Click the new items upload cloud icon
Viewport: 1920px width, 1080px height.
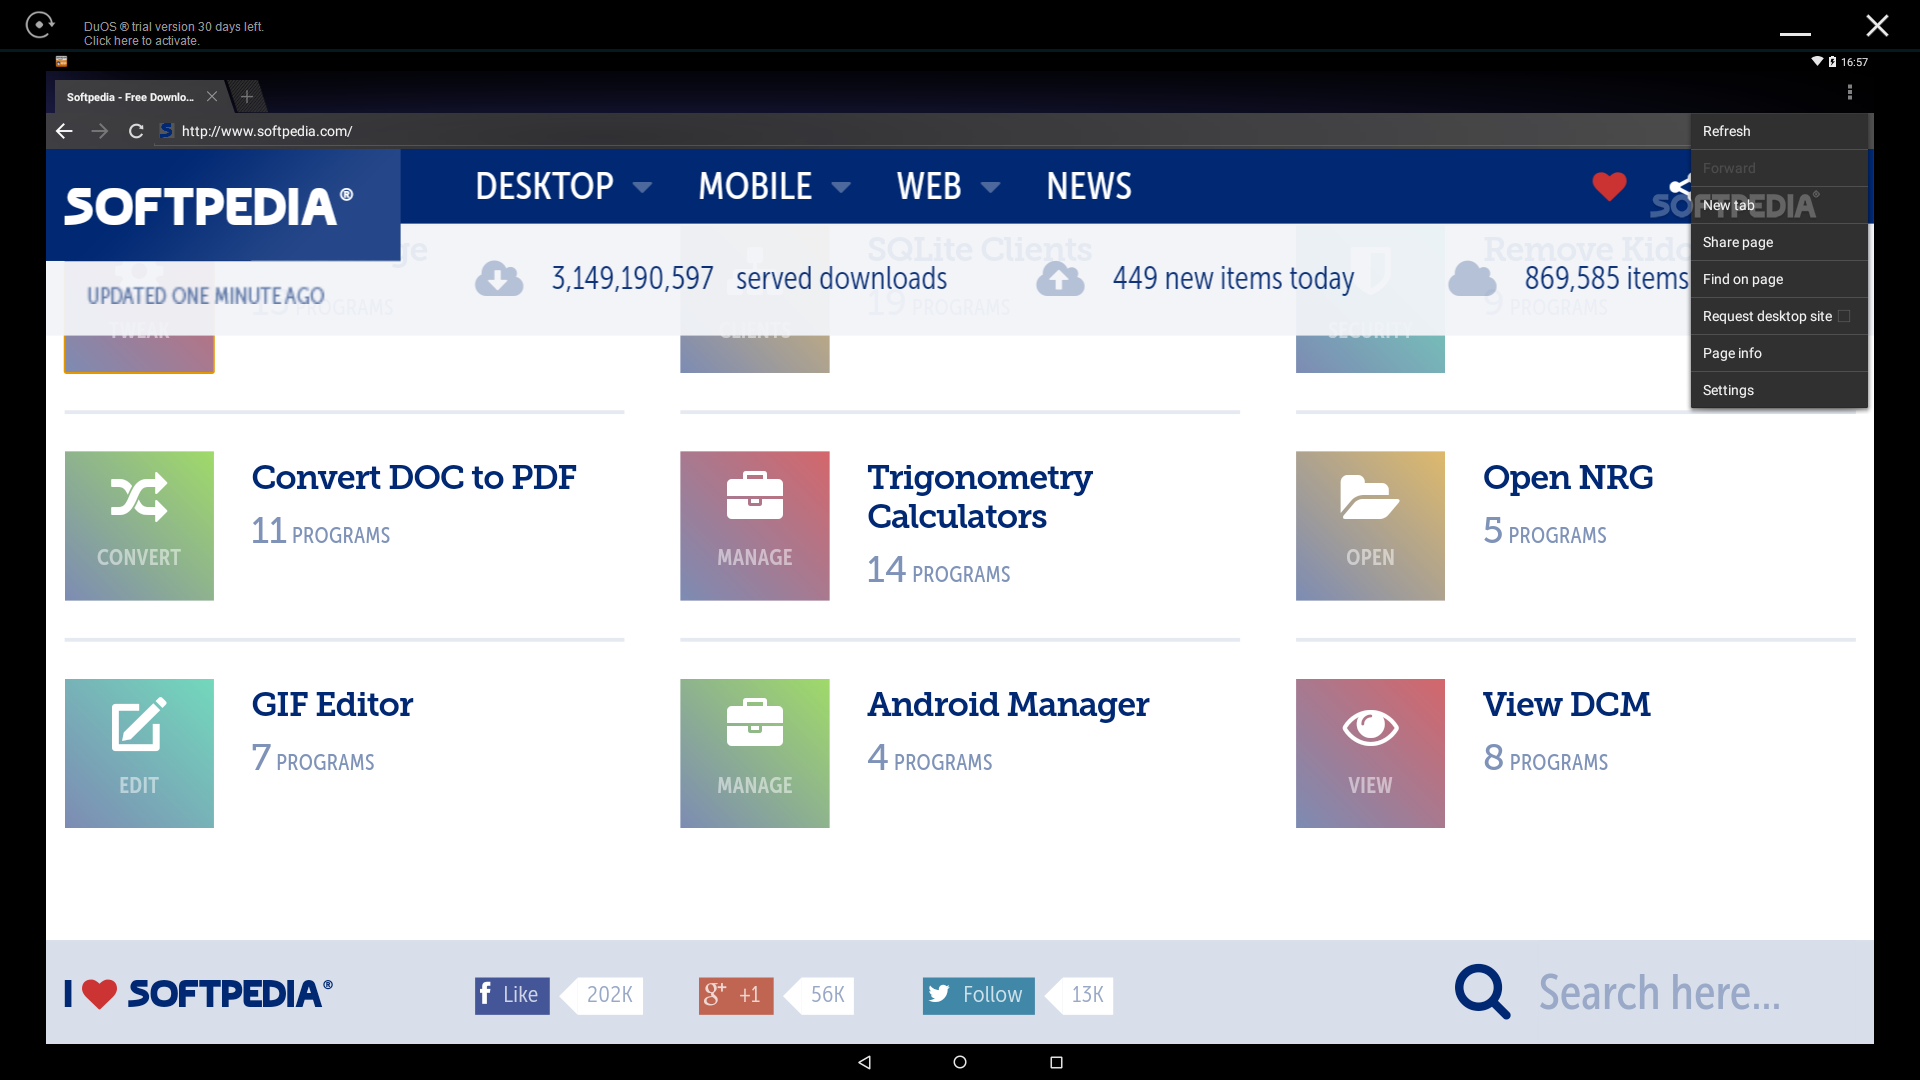pos(1060,279)
